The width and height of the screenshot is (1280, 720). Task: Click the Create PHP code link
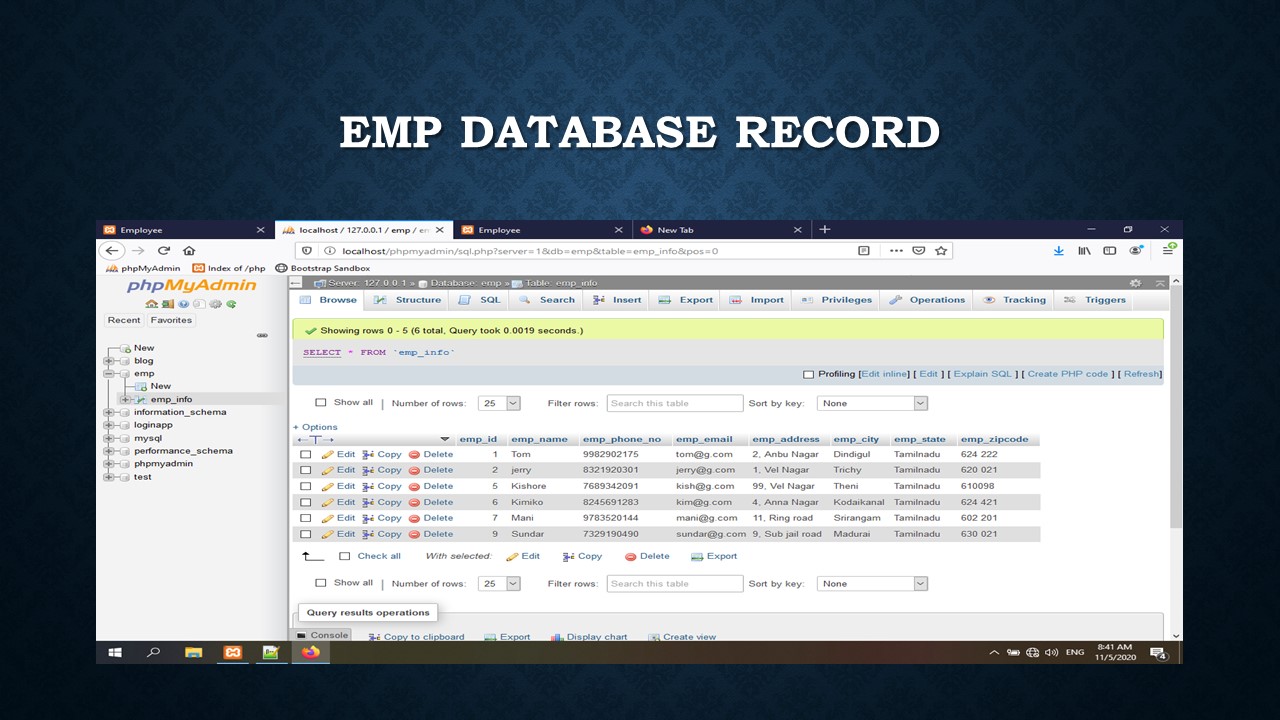pyautogui.click(x=1068, y=374)
